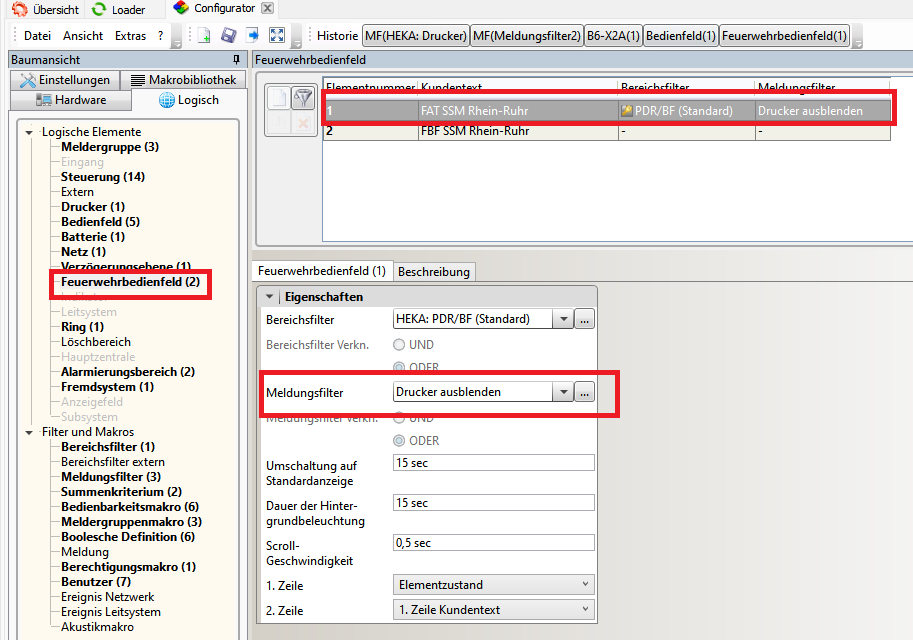Go to Bedienfeld(1) in history
This screenshot has width=913, height=640.
coord(681,36)
